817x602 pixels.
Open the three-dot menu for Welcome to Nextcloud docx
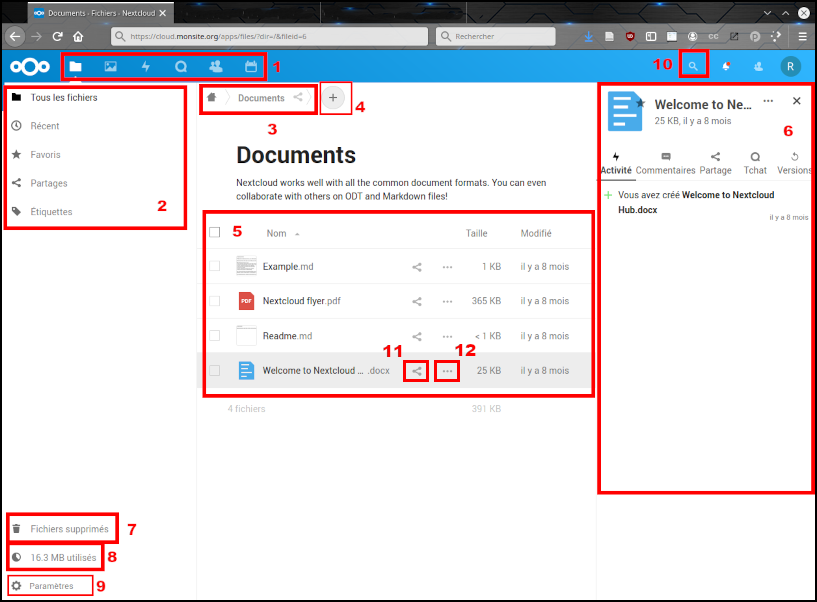[447, 371]
